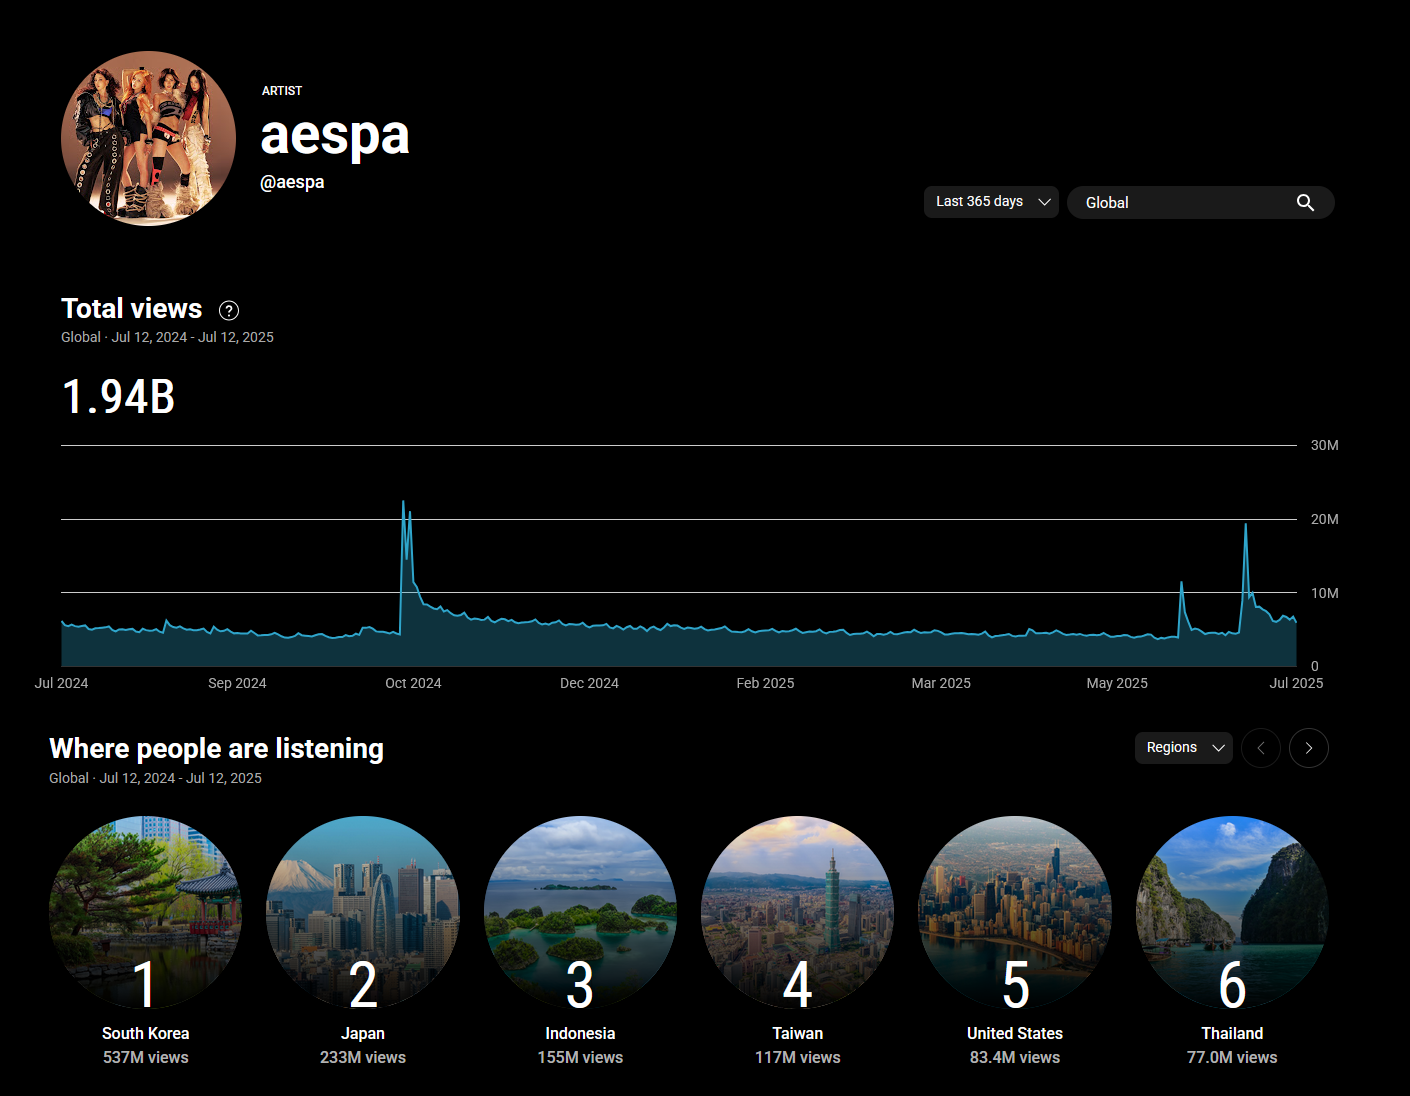Screen dimensions: 1410x1096
Task: Select the Indonesia region thumbnail
Action: tap(580, 912)
